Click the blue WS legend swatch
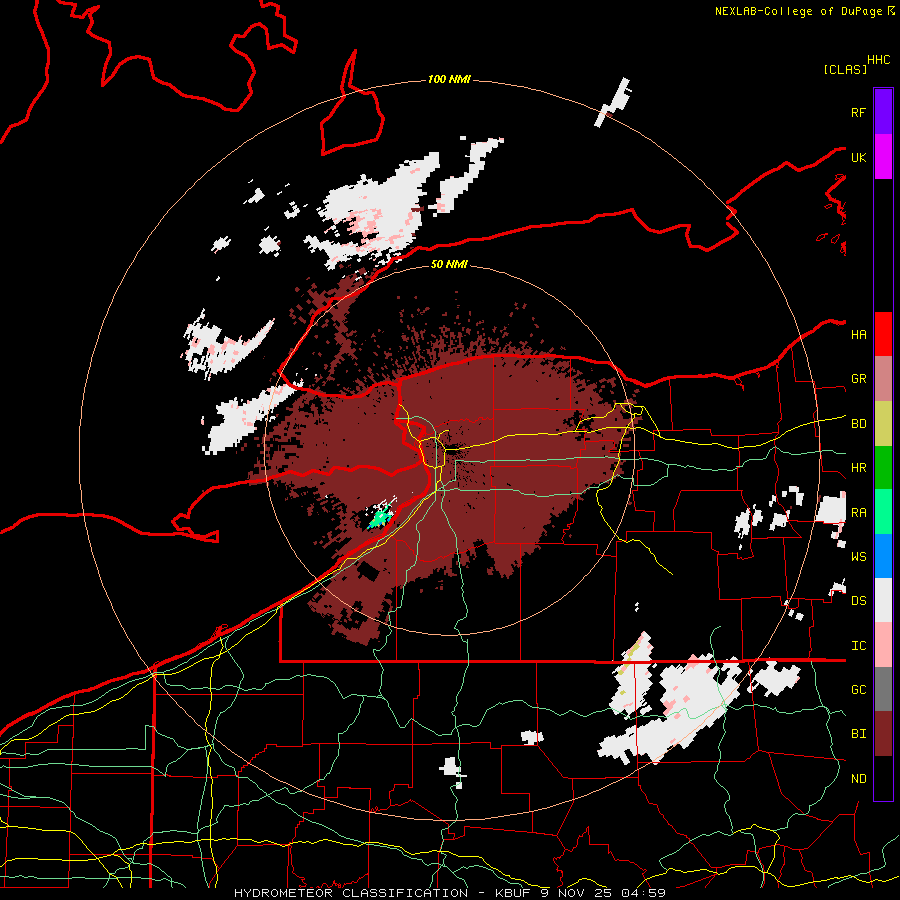This screenshot has height=900, width=900. tap(883, 556)
